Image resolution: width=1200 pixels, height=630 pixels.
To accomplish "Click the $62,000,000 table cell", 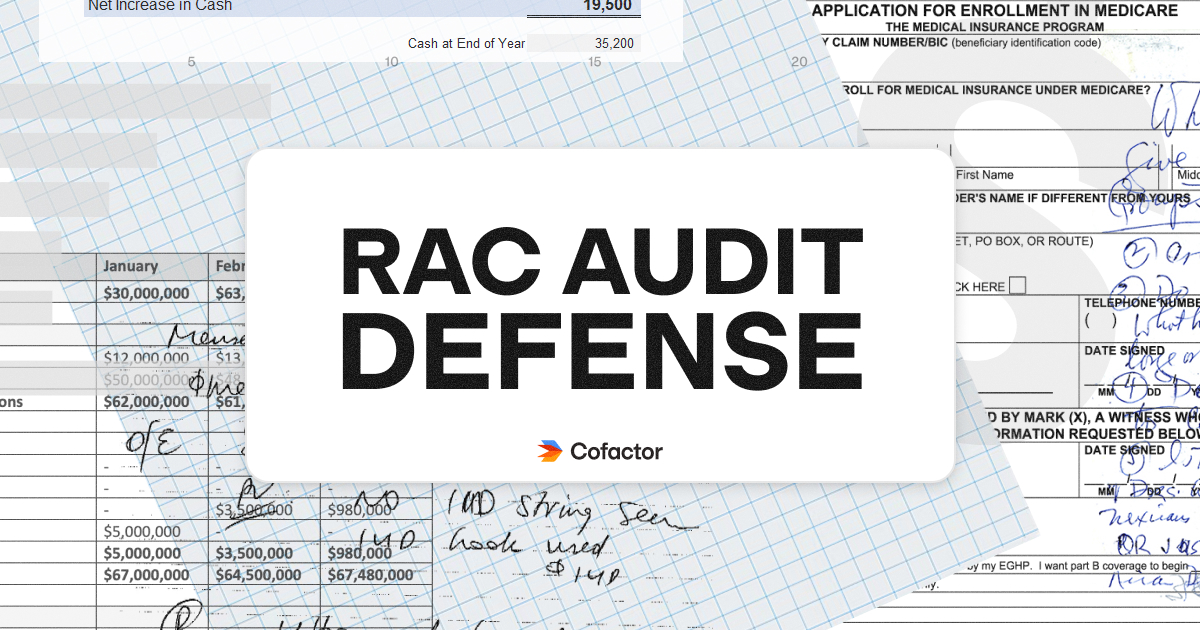I will pos(147,402).
